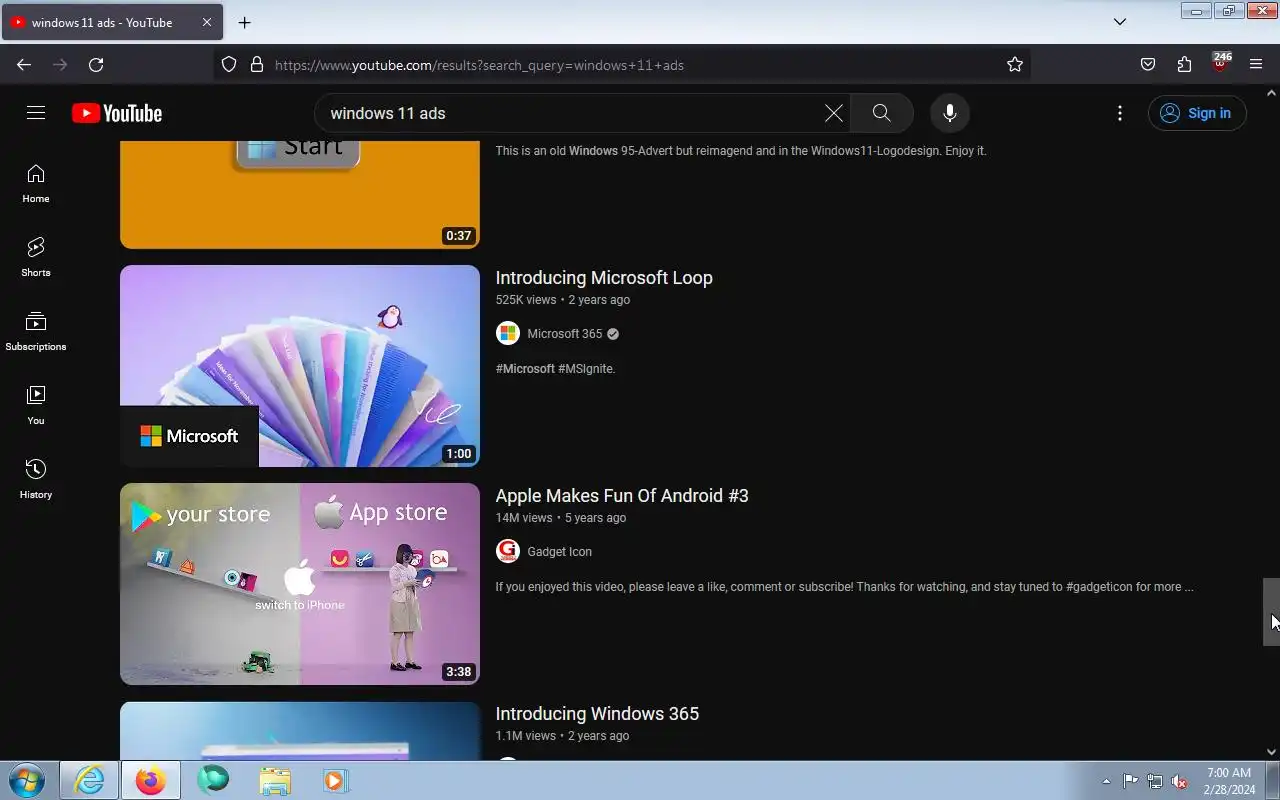The width and height of the screenshot is (1280, 800).
Task: Open the Firefox application menu
Action: click(x=1256, y=65)
